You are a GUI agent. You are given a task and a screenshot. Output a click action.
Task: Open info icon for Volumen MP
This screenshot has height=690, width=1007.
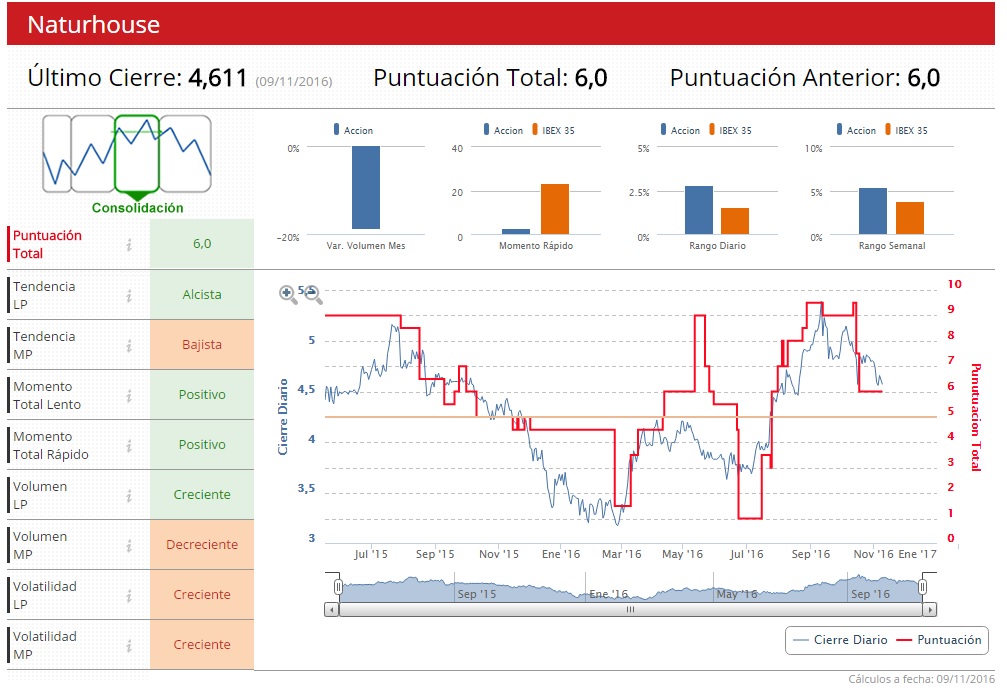pyautogui.click(x=129, y=545)
